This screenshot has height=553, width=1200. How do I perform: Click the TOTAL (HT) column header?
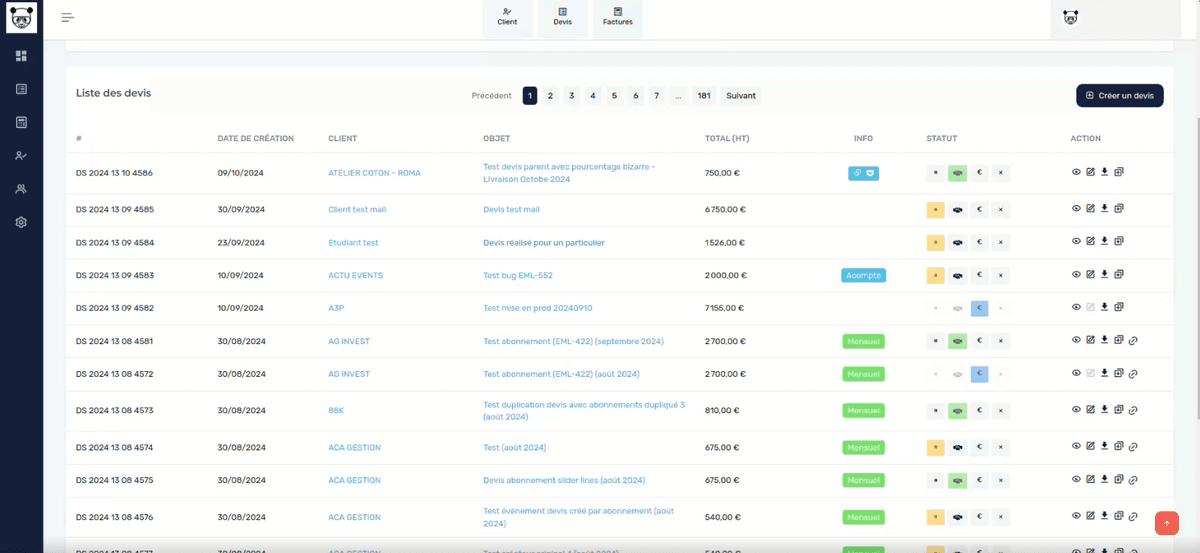point(727,138)
